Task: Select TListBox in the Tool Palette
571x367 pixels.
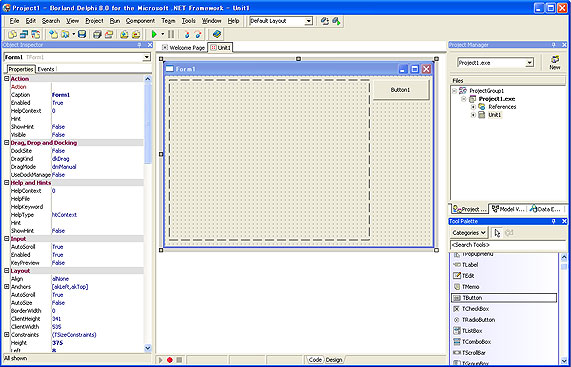Action: [504, 331]
